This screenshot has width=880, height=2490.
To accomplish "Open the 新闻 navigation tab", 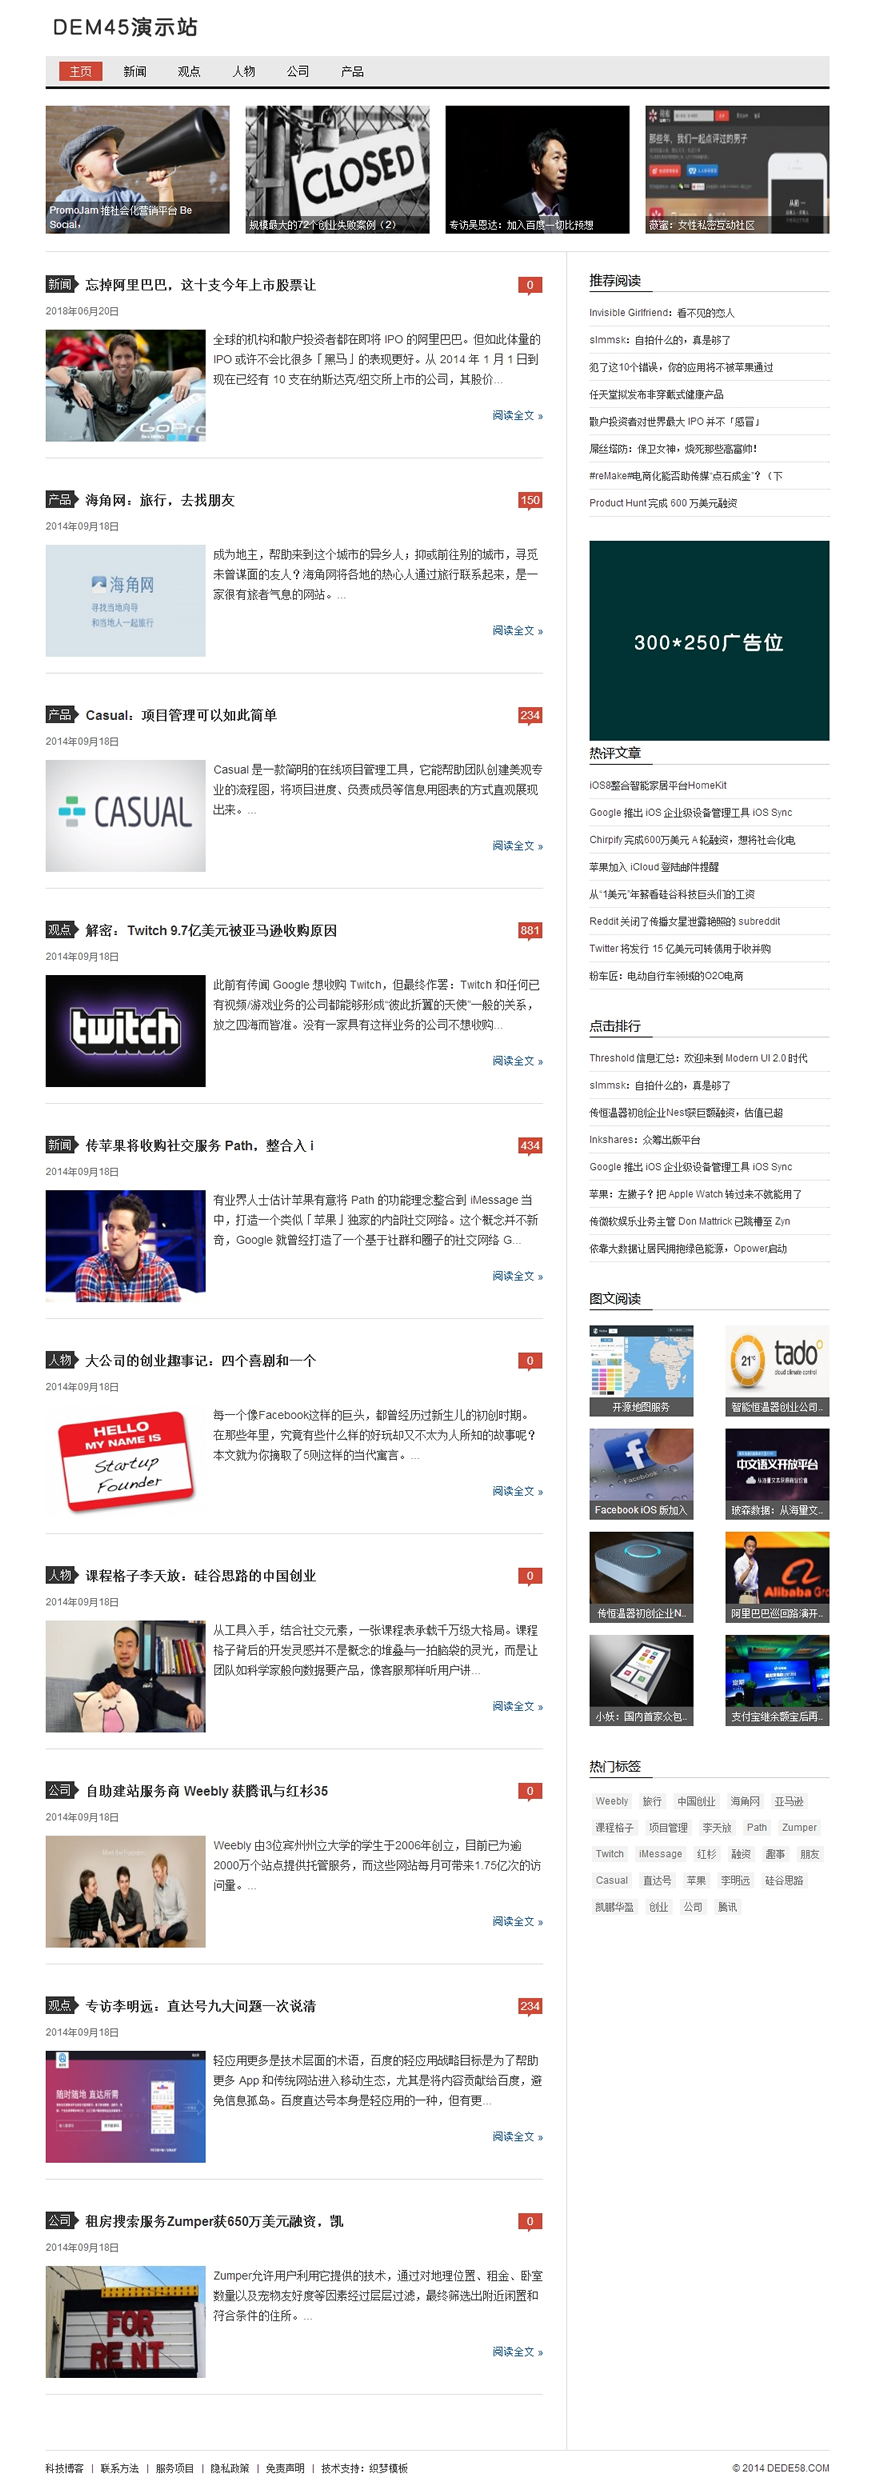I will 135,72.
